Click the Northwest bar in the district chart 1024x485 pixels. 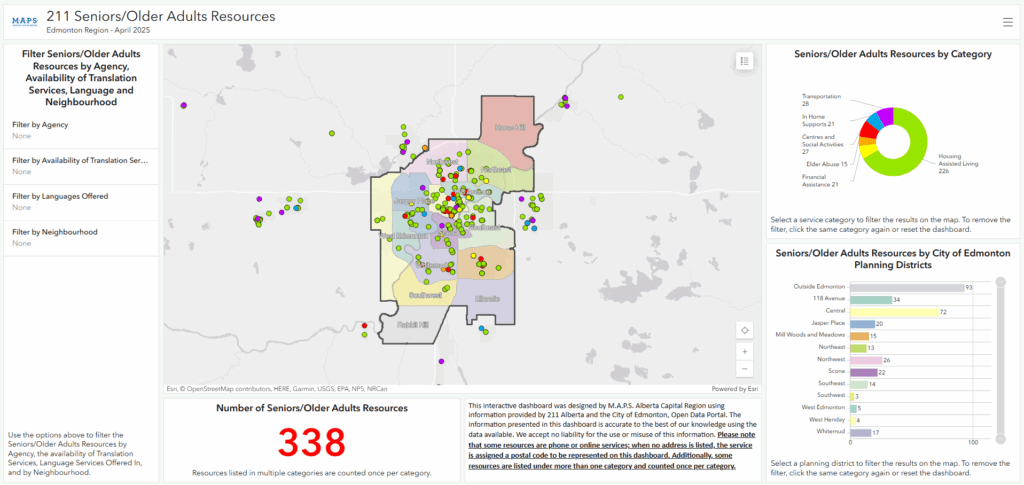[x=866, y=360]
